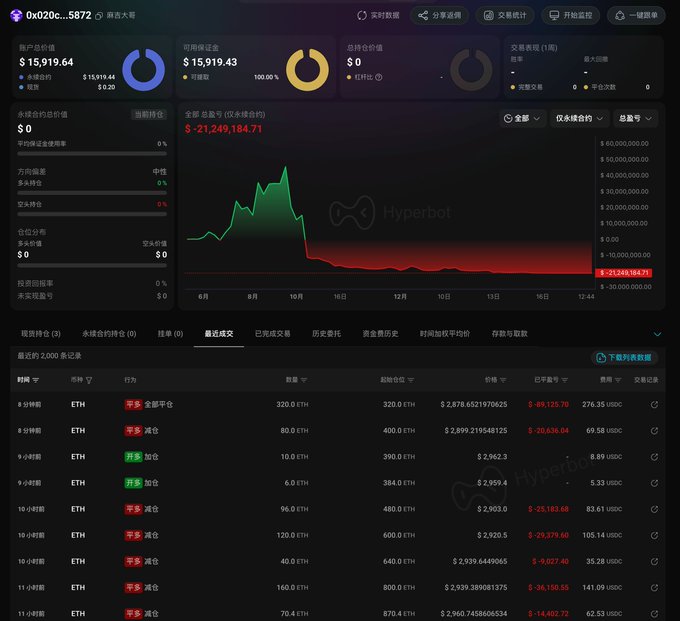This screenshot has width=680, height=621.
Task: Click the PnL chart at the October peak
Action: pyautogui.click(x=287, y=168)
